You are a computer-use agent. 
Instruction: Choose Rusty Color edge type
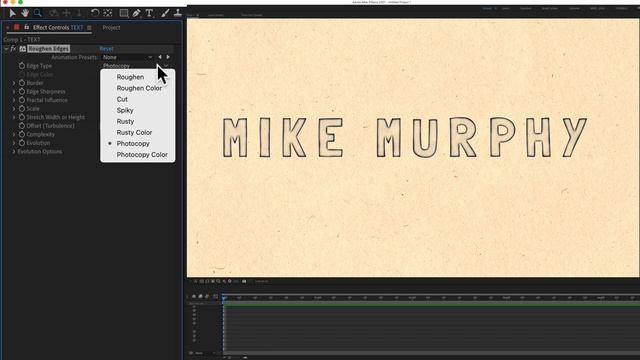[138, 132]
